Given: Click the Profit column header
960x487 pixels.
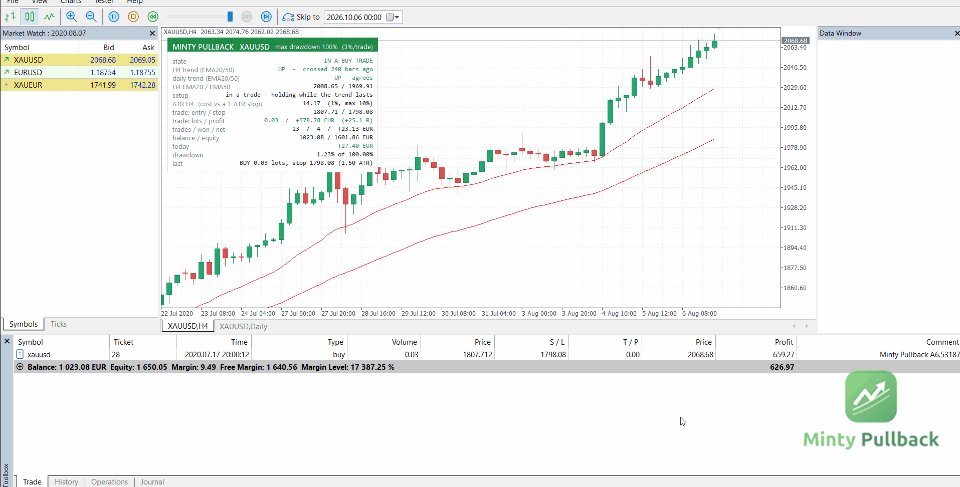Looking at the screenshot, I should (783, 342).
